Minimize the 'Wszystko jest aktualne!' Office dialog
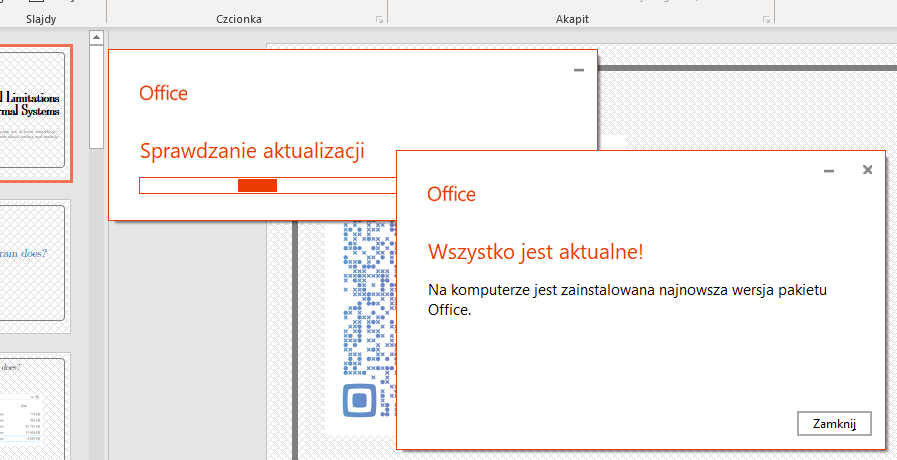This screenshot has width=897, height=460. click(x=828, y=170)
